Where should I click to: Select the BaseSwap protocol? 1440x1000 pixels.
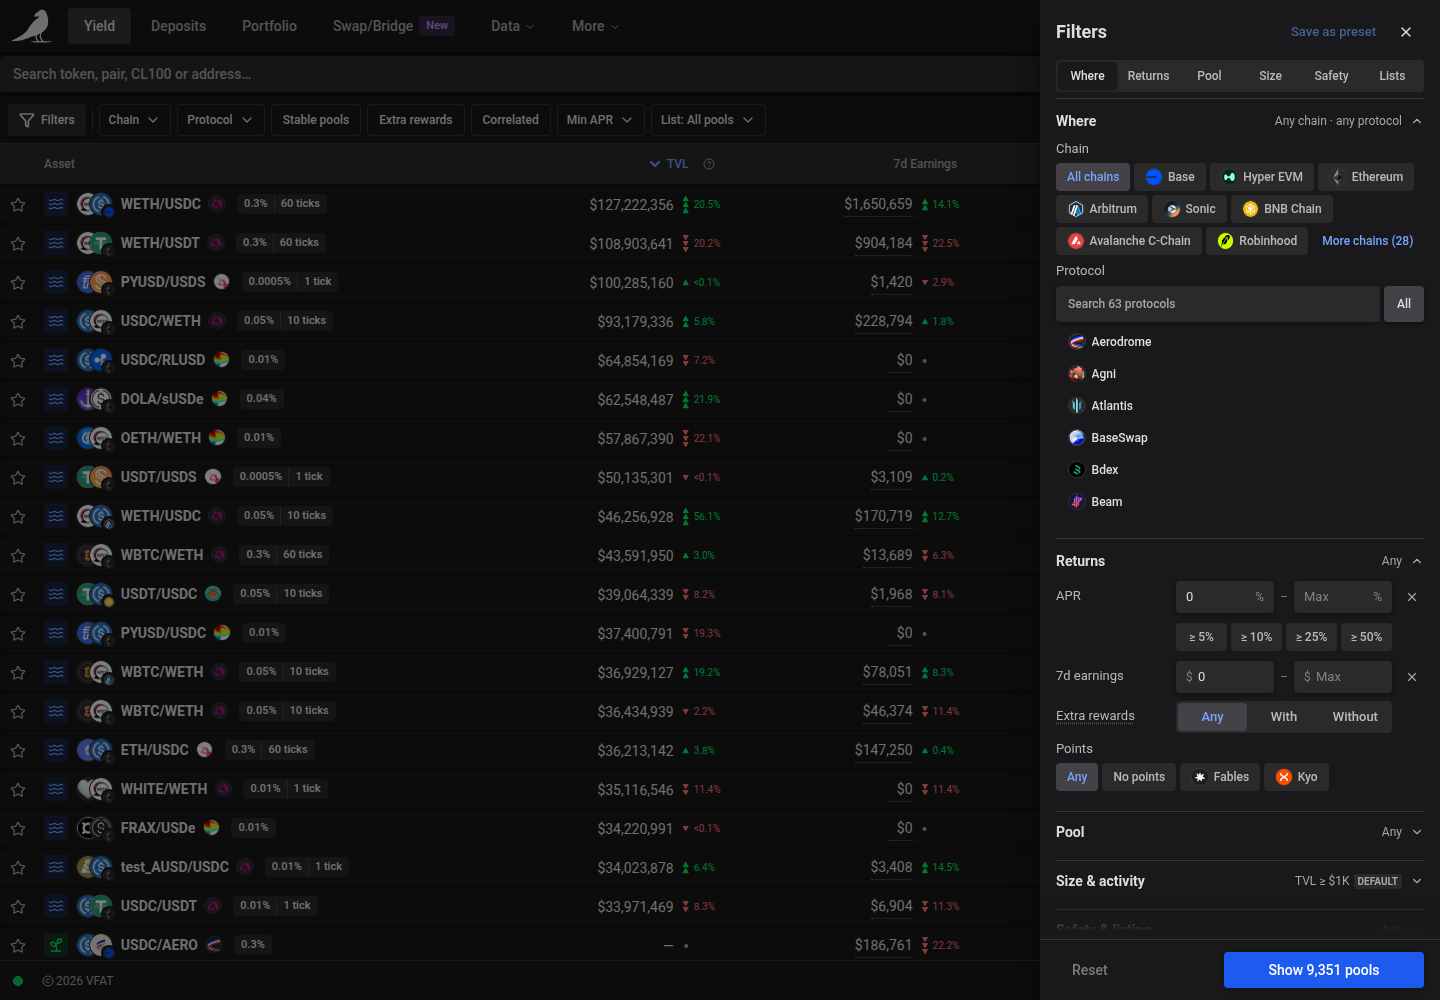coord(1240,438)
